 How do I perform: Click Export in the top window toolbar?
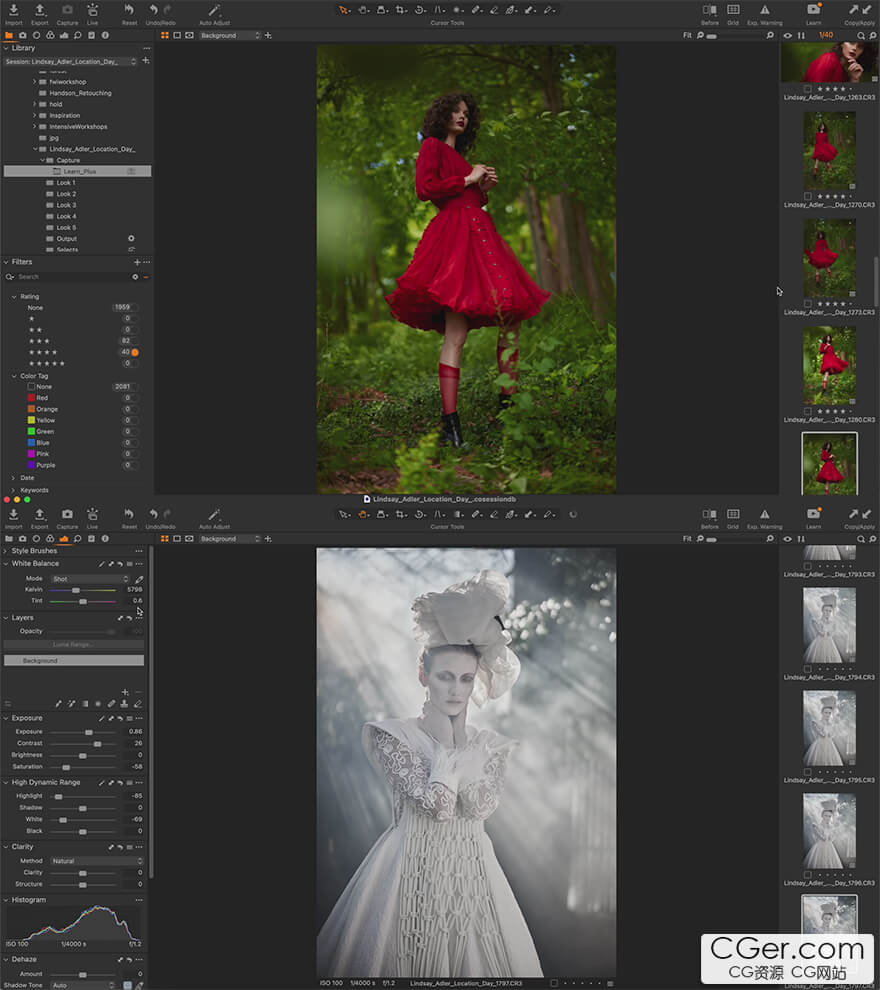coord(40,14)
